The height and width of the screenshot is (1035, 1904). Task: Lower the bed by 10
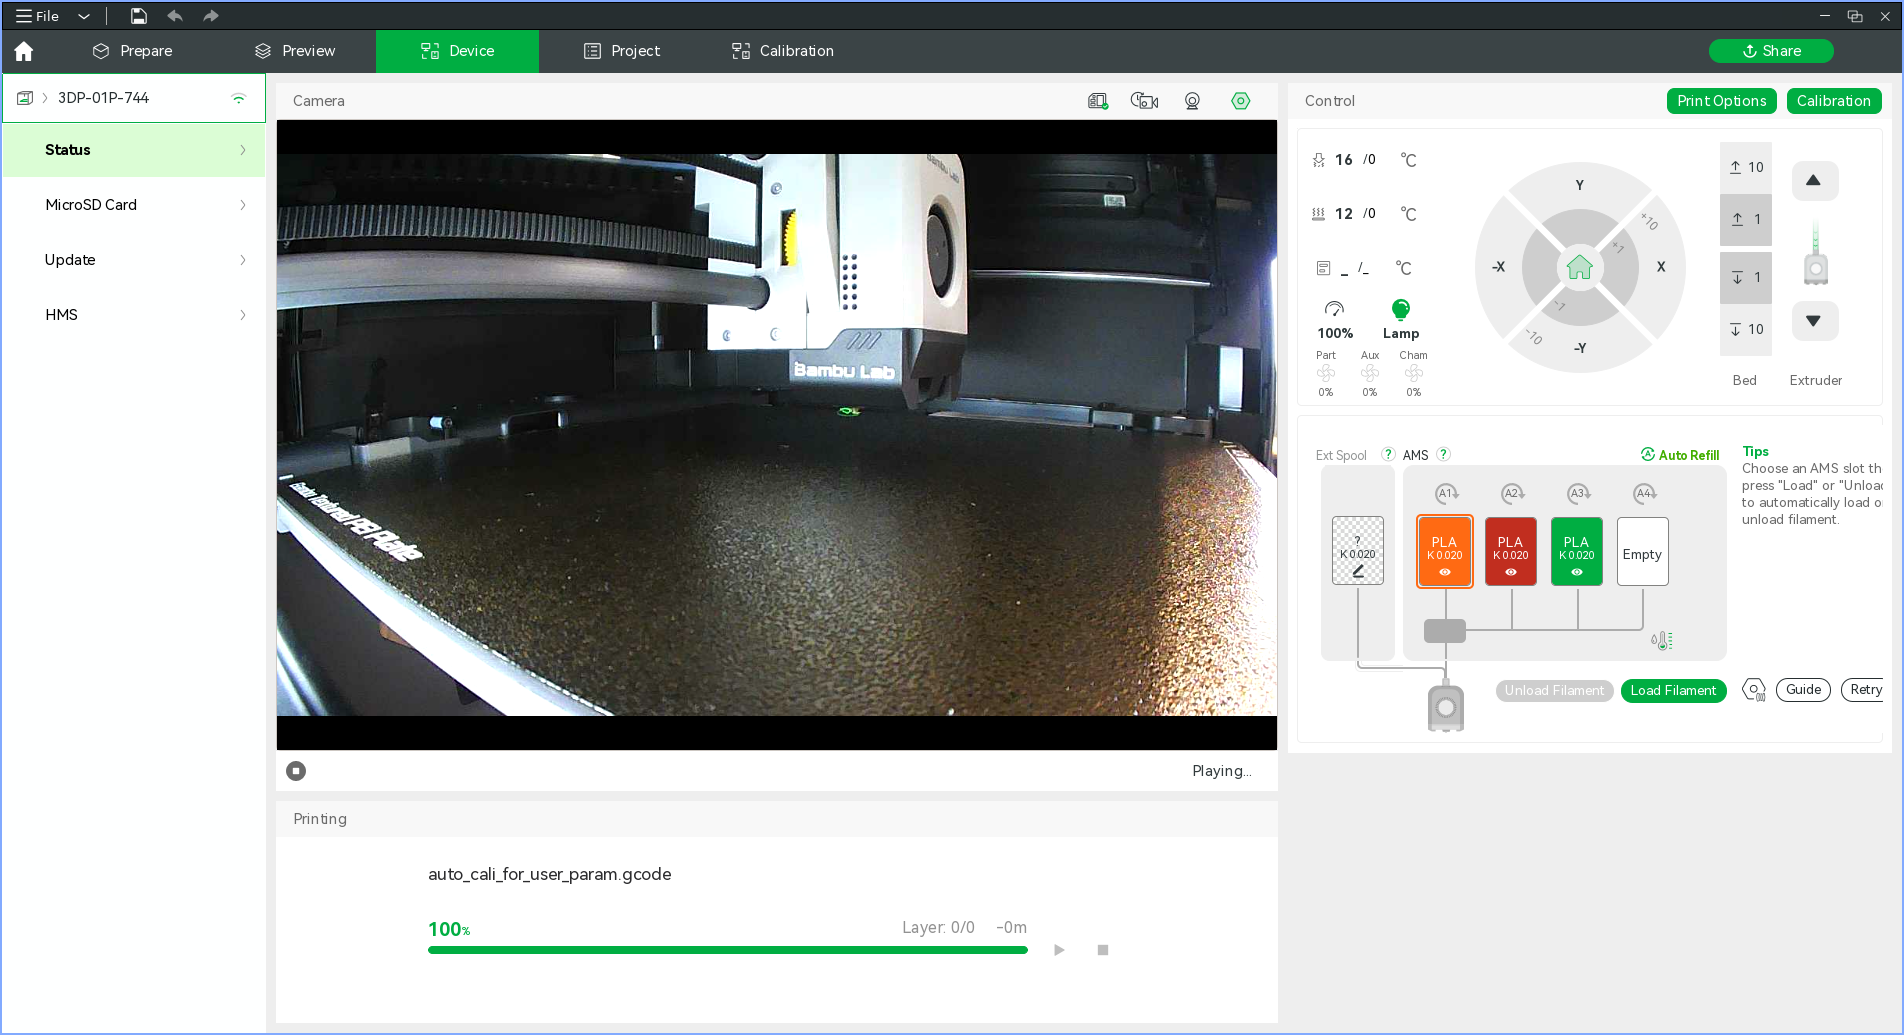click(1746, 330)
